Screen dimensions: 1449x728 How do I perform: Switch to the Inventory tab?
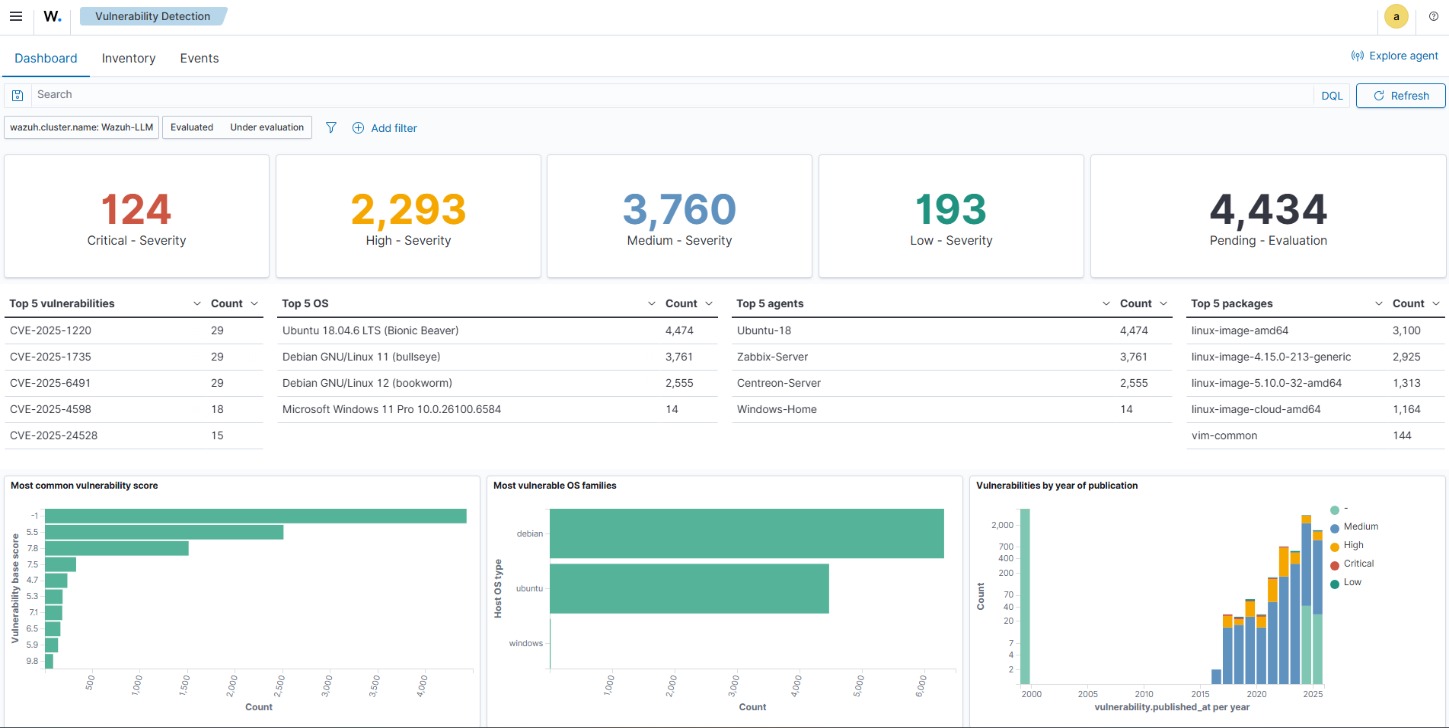coord(129,58)
